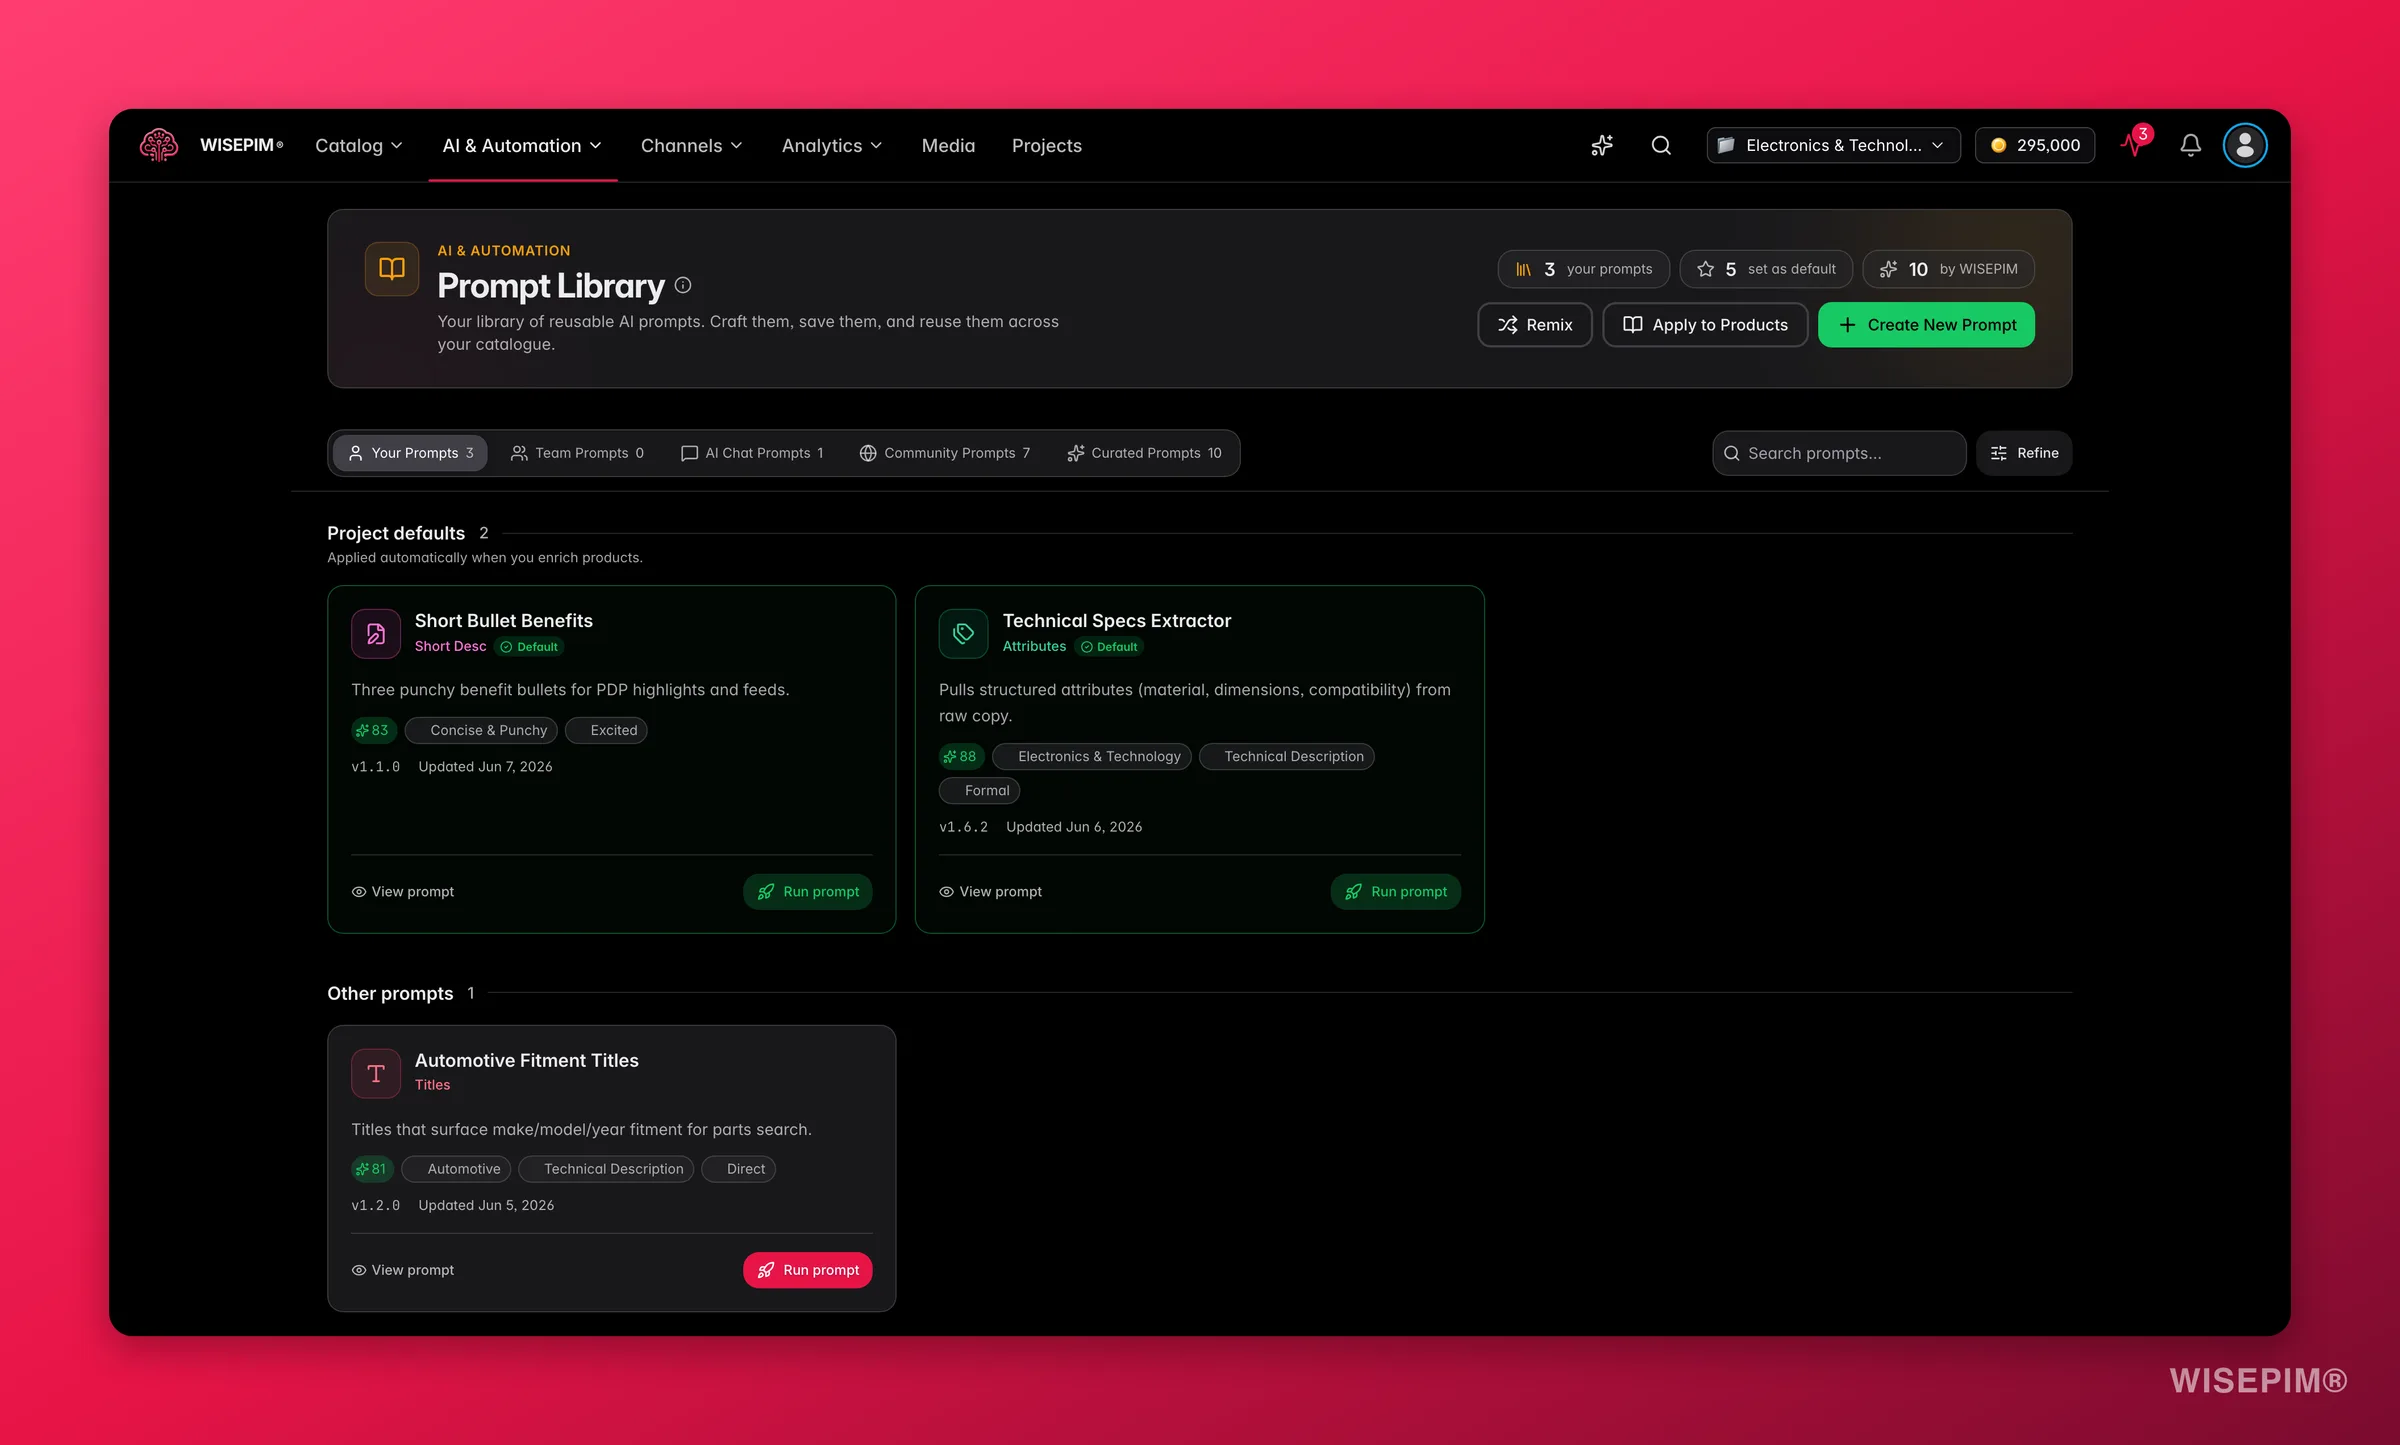This screenshot has width=2400, height=1445.
Task: Open the Electronics & Technol... project selector
Action: (x=1833, y=145)
